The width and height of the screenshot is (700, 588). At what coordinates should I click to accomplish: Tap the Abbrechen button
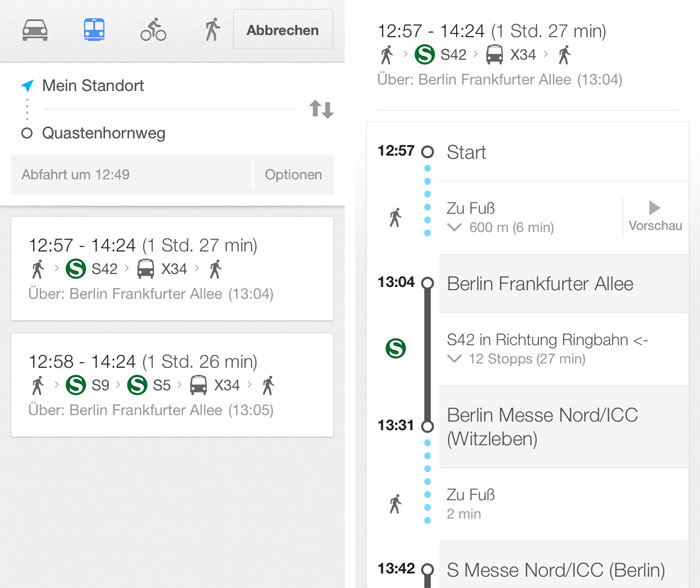[x=283, y=30]
